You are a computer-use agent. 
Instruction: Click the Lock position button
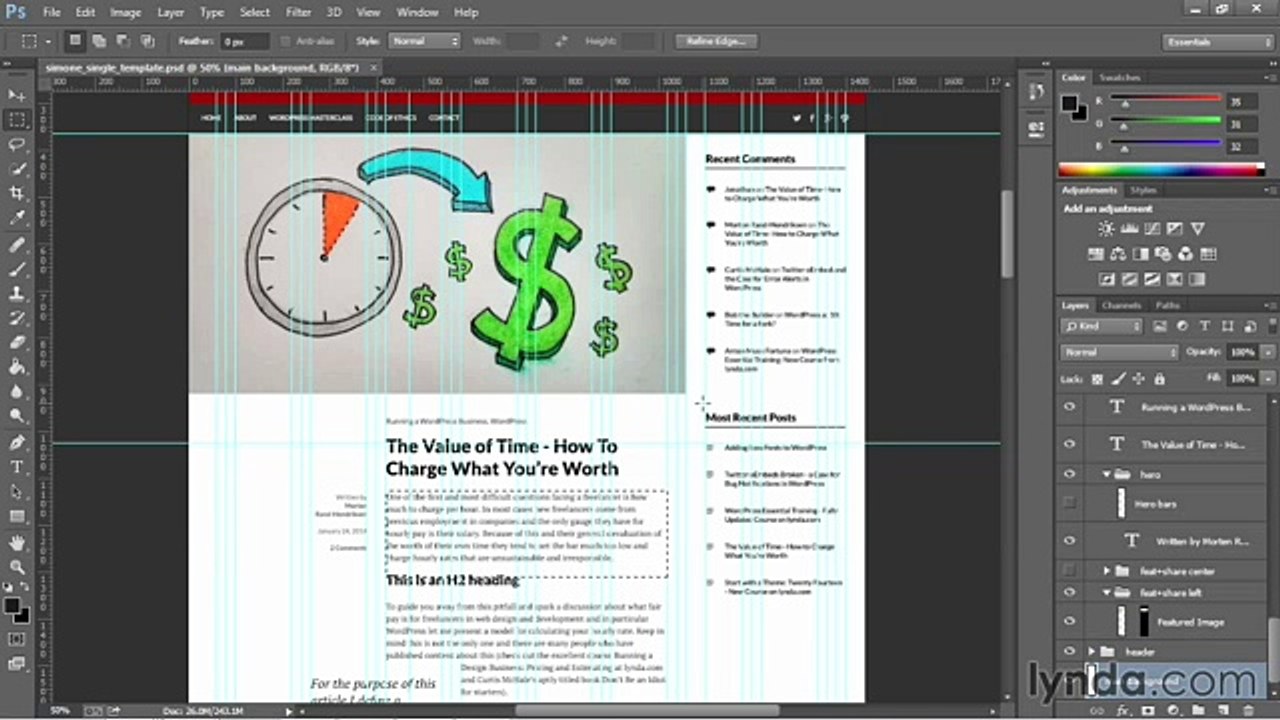[1139, 379]
